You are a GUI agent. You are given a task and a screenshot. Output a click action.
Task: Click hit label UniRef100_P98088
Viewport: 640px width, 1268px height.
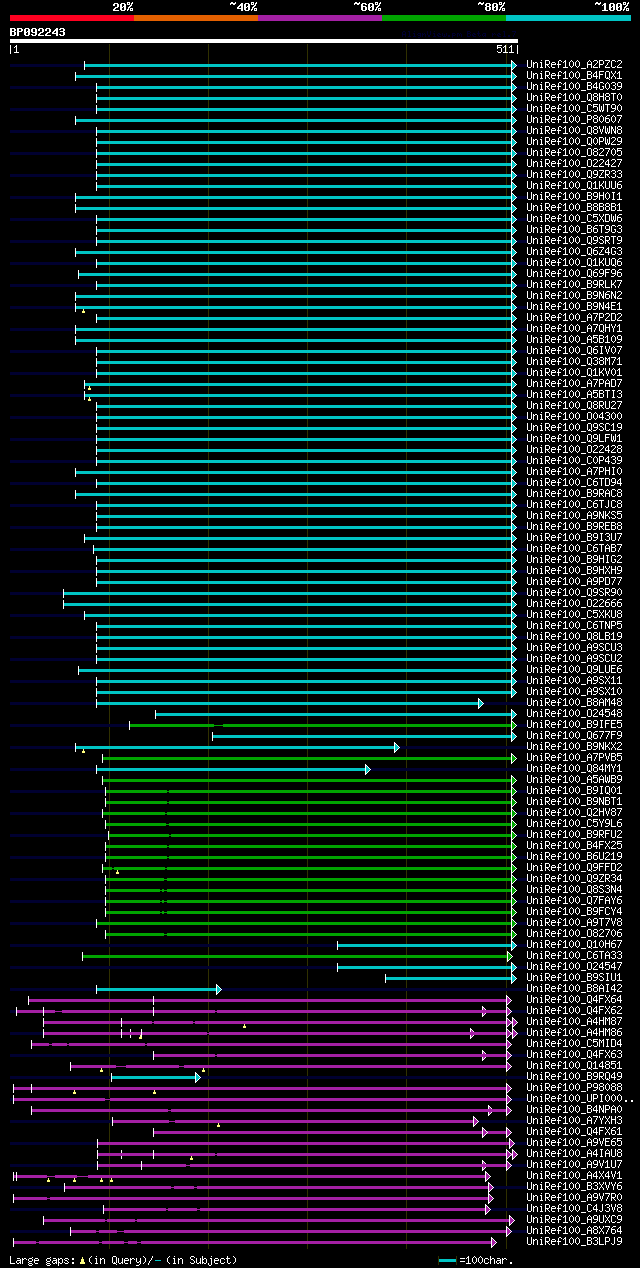pos(574,1087)
